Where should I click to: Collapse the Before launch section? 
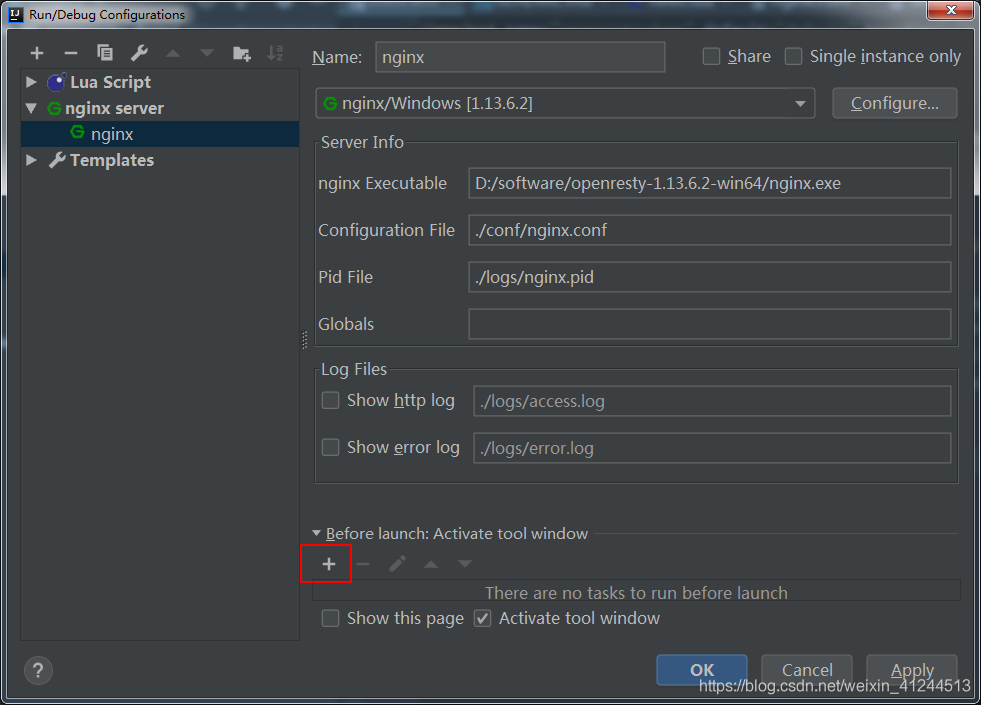317,534
